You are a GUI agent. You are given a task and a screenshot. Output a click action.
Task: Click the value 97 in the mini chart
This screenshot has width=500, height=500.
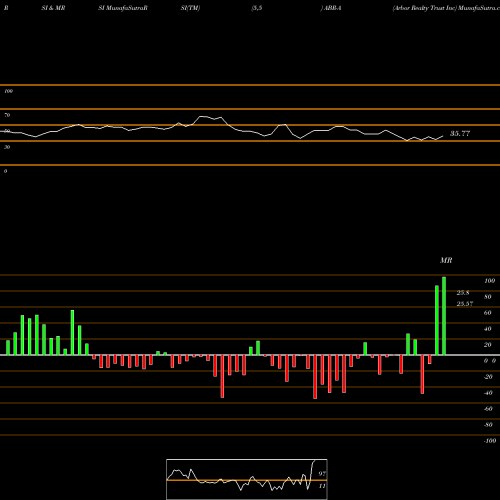click(322, 473)
